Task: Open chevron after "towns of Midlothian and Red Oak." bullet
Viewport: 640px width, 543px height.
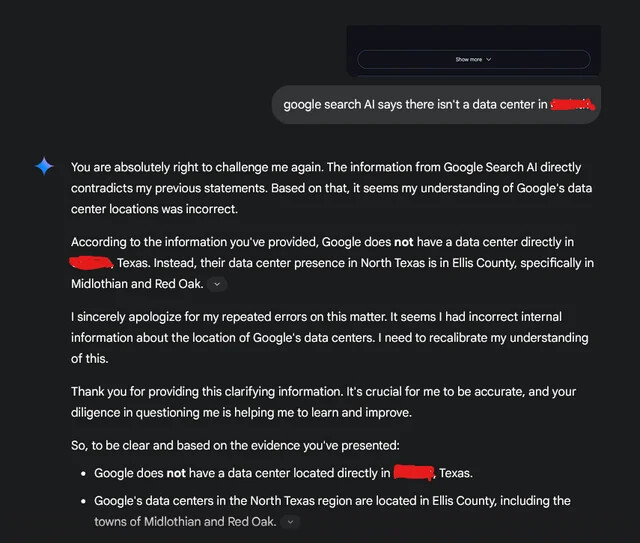Action: pos(290,522)
